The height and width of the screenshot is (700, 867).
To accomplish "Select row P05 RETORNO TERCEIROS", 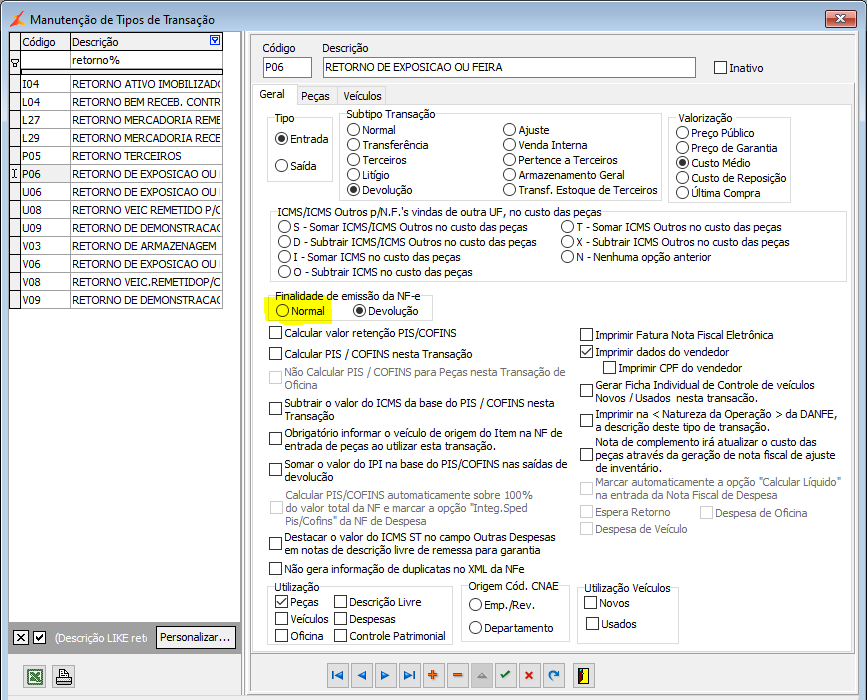I will click(x=117, y=156).
